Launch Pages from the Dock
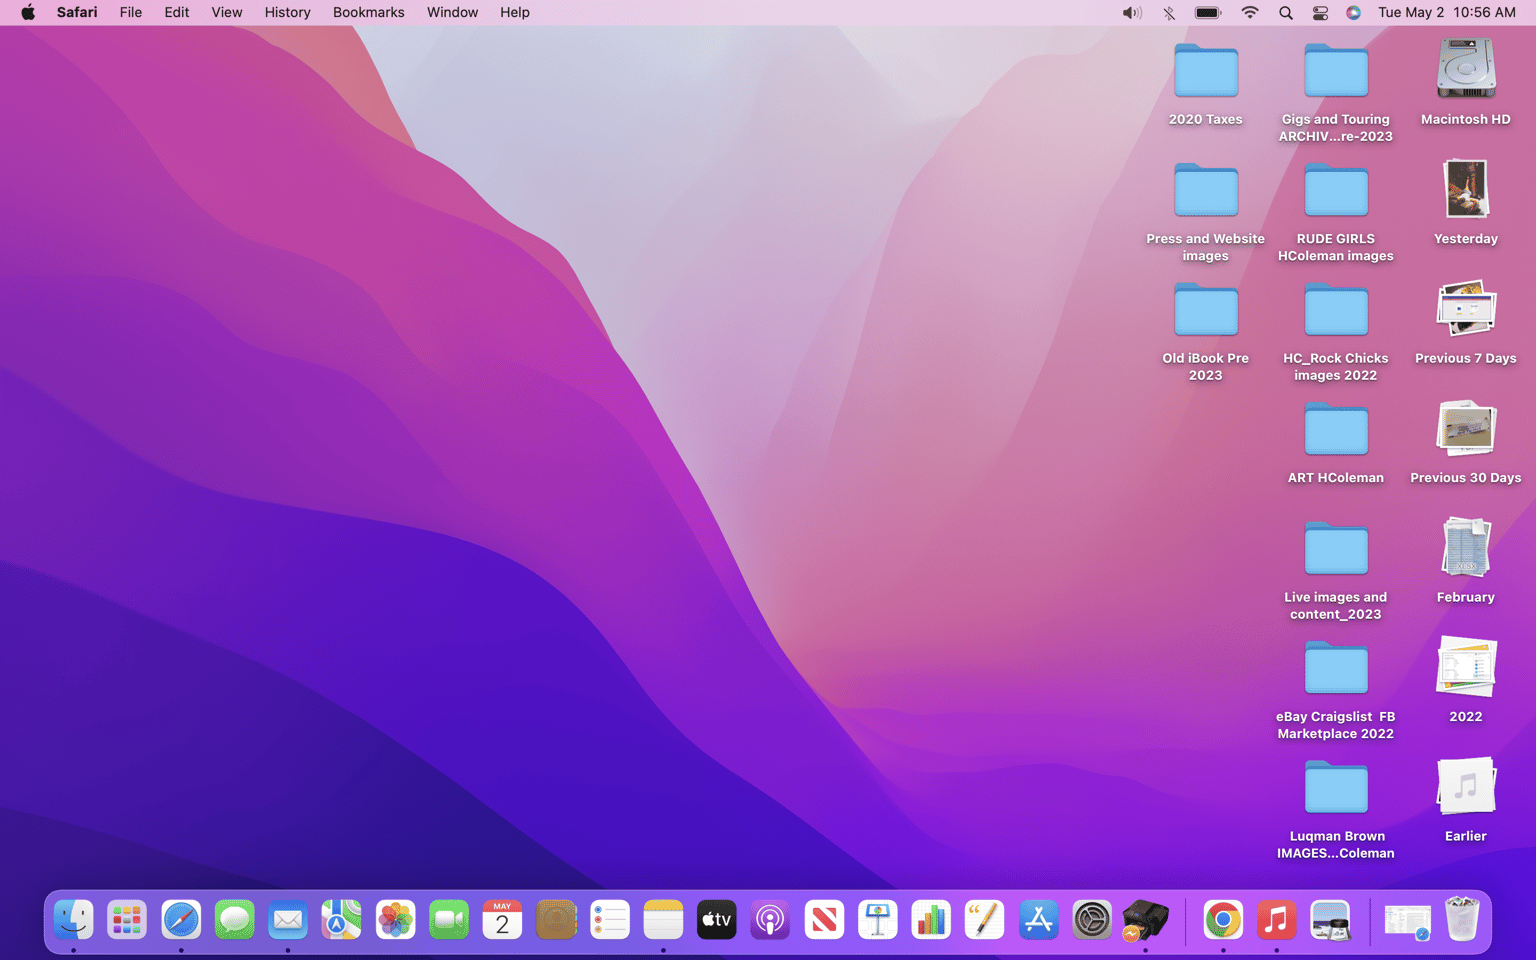This screenshot has height=960, width=1536. coord(985,920)
